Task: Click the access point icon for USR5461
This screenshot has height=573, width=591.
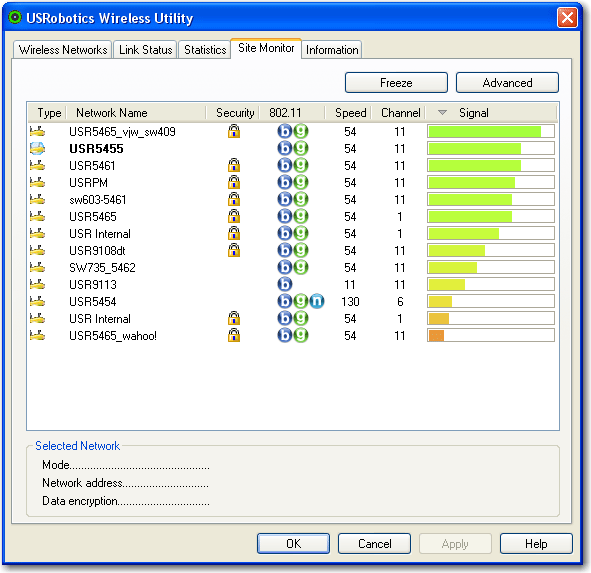Action: click(37, 165)
